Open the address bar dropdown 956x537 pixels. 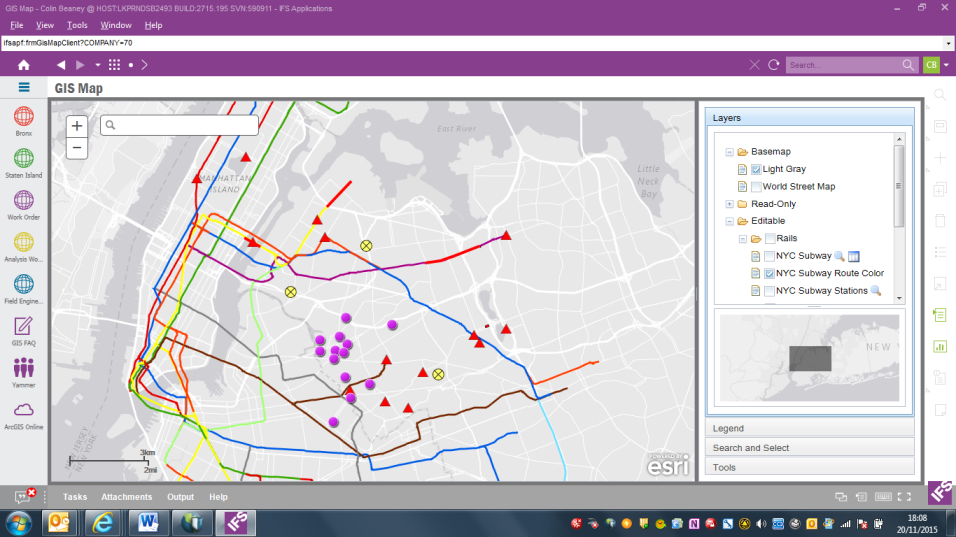(x=948, y=43)
